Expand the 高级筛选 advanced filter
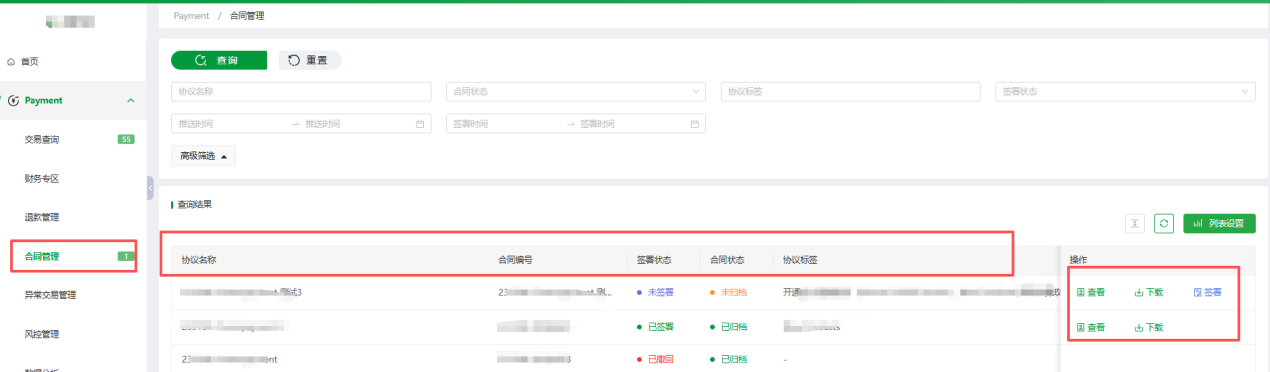Image resolution: width=1270 pixels, height=372 pixels. pyautogui.click(x=204, y=156)
